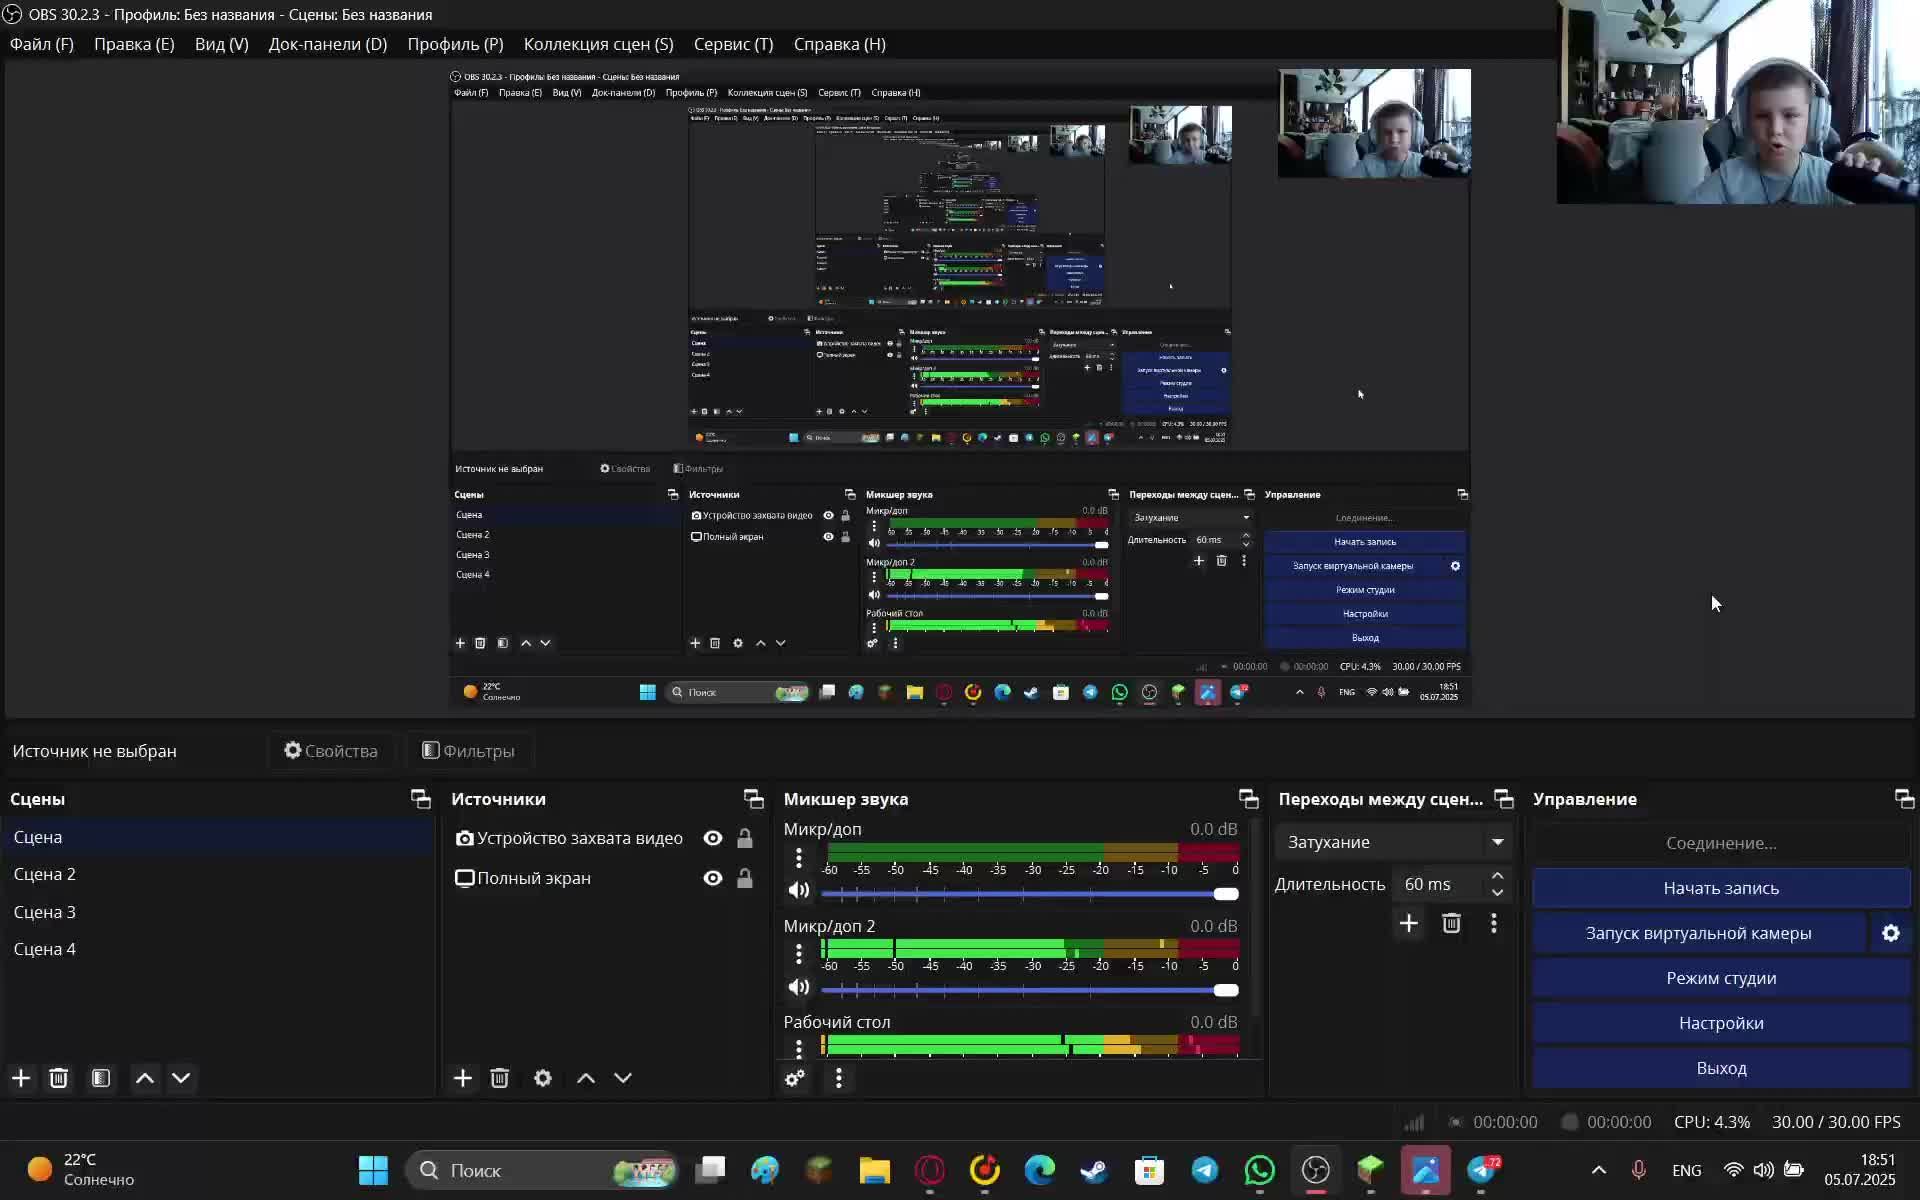Move source up arrow in Sources panel

click(586, 1078)
